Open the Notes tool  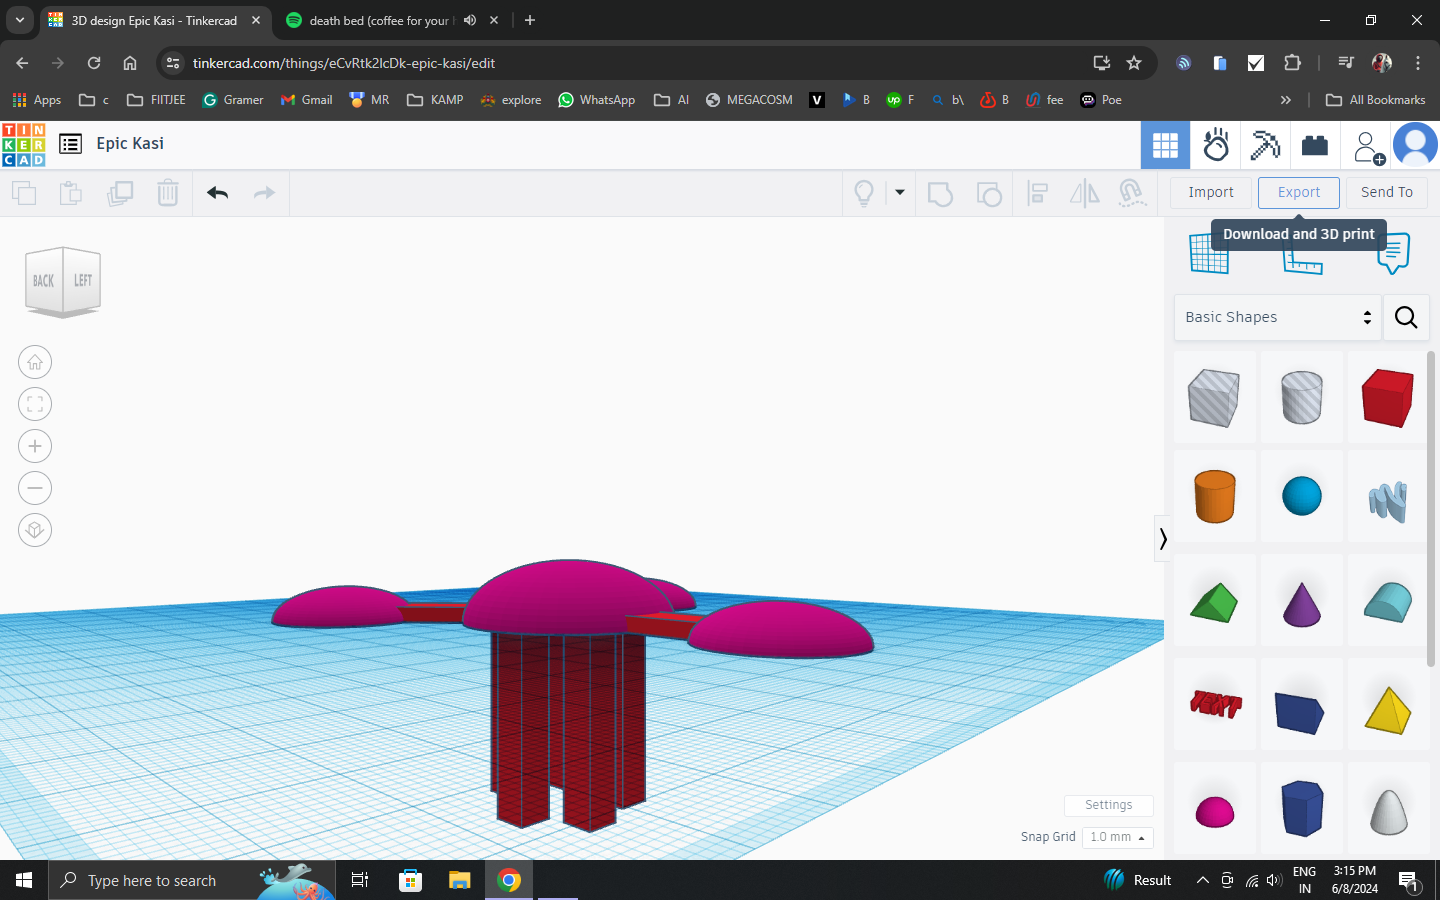pos(1393,253)
